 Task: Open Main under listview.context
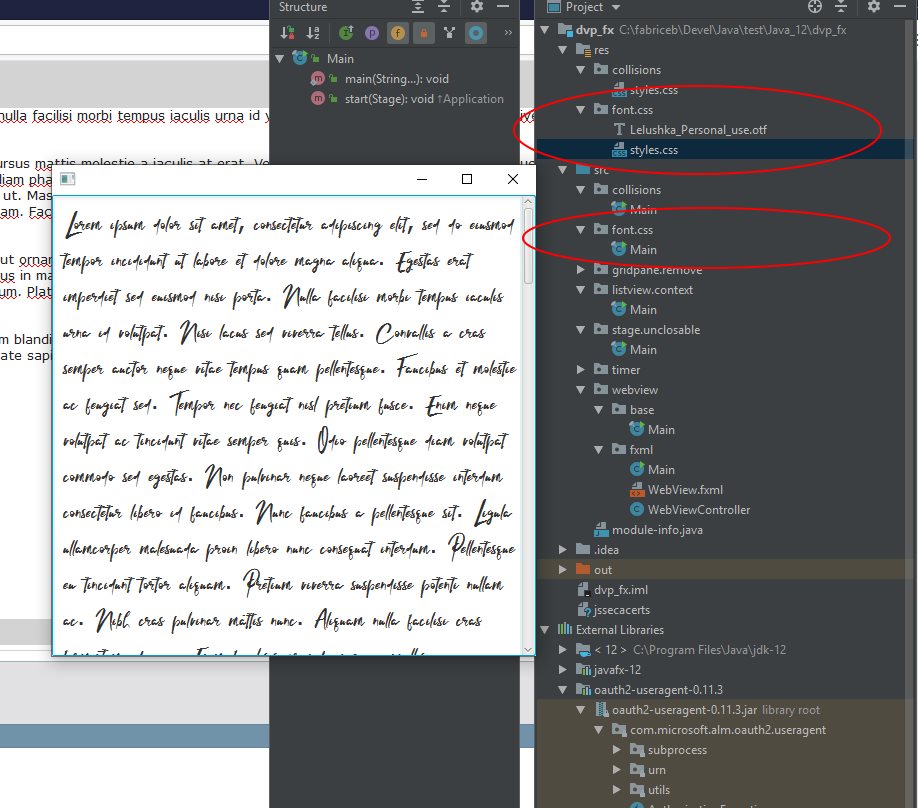pyautogui.click(x=643, y=309)
